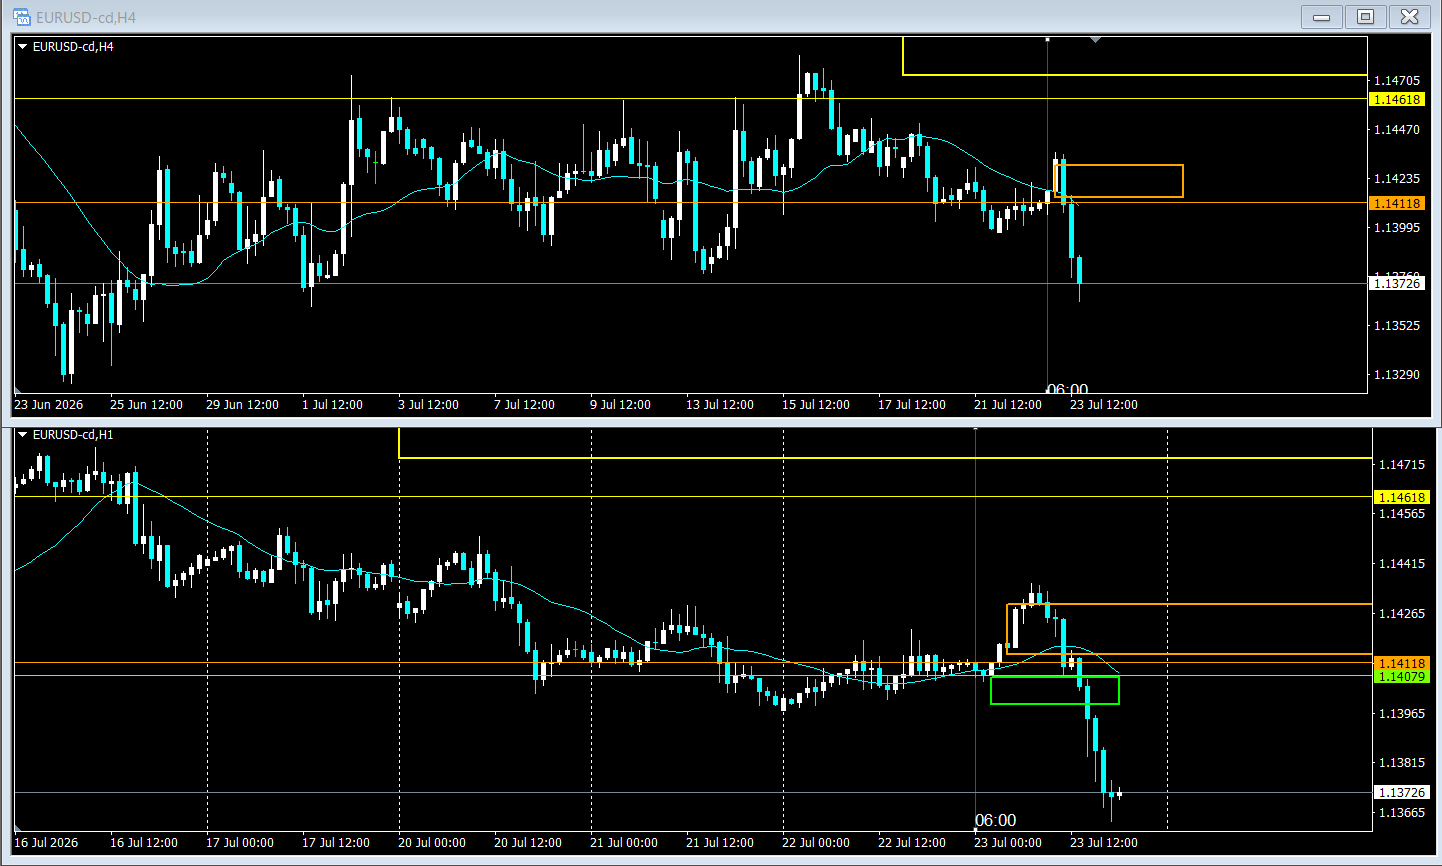Minimize the EURUSD-cd,H4 chart window
1442x866 pixels.
pos(1321,17)
